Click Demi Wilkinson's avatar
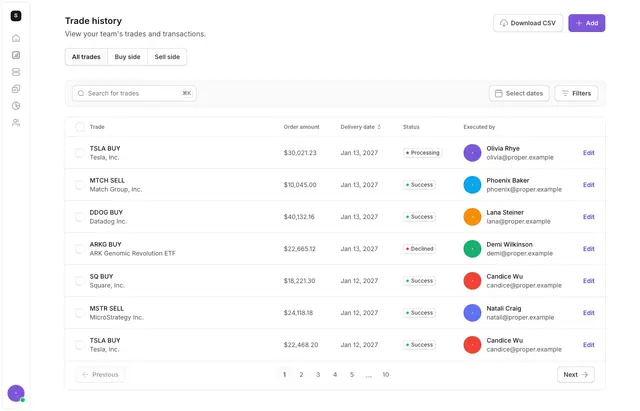 pos(472,249)
